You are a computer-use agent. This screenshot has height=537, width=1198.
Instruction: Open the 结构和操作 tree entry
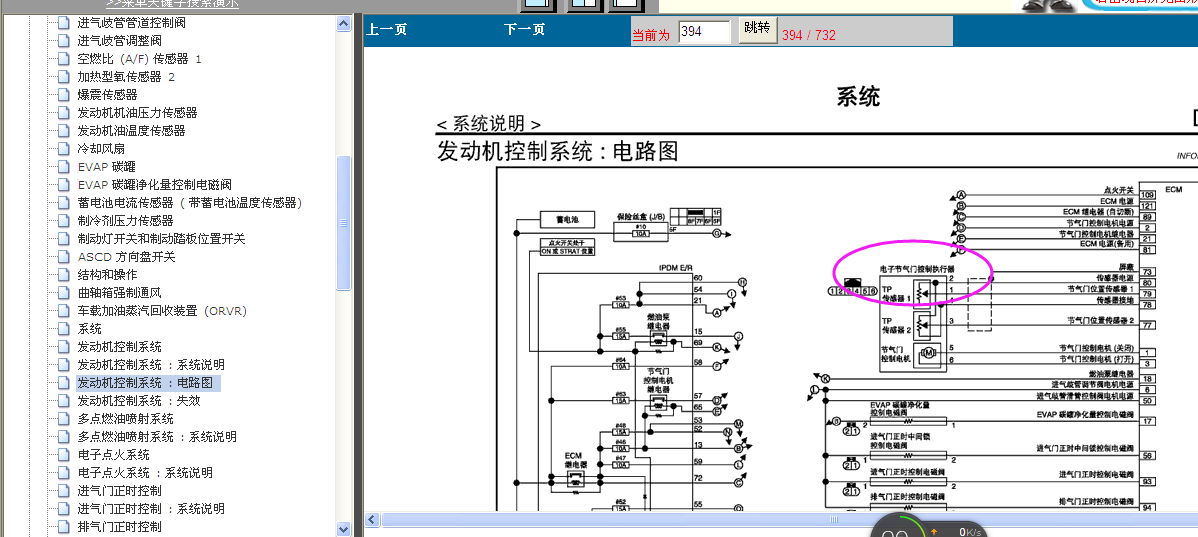click(x=108, y=275)
